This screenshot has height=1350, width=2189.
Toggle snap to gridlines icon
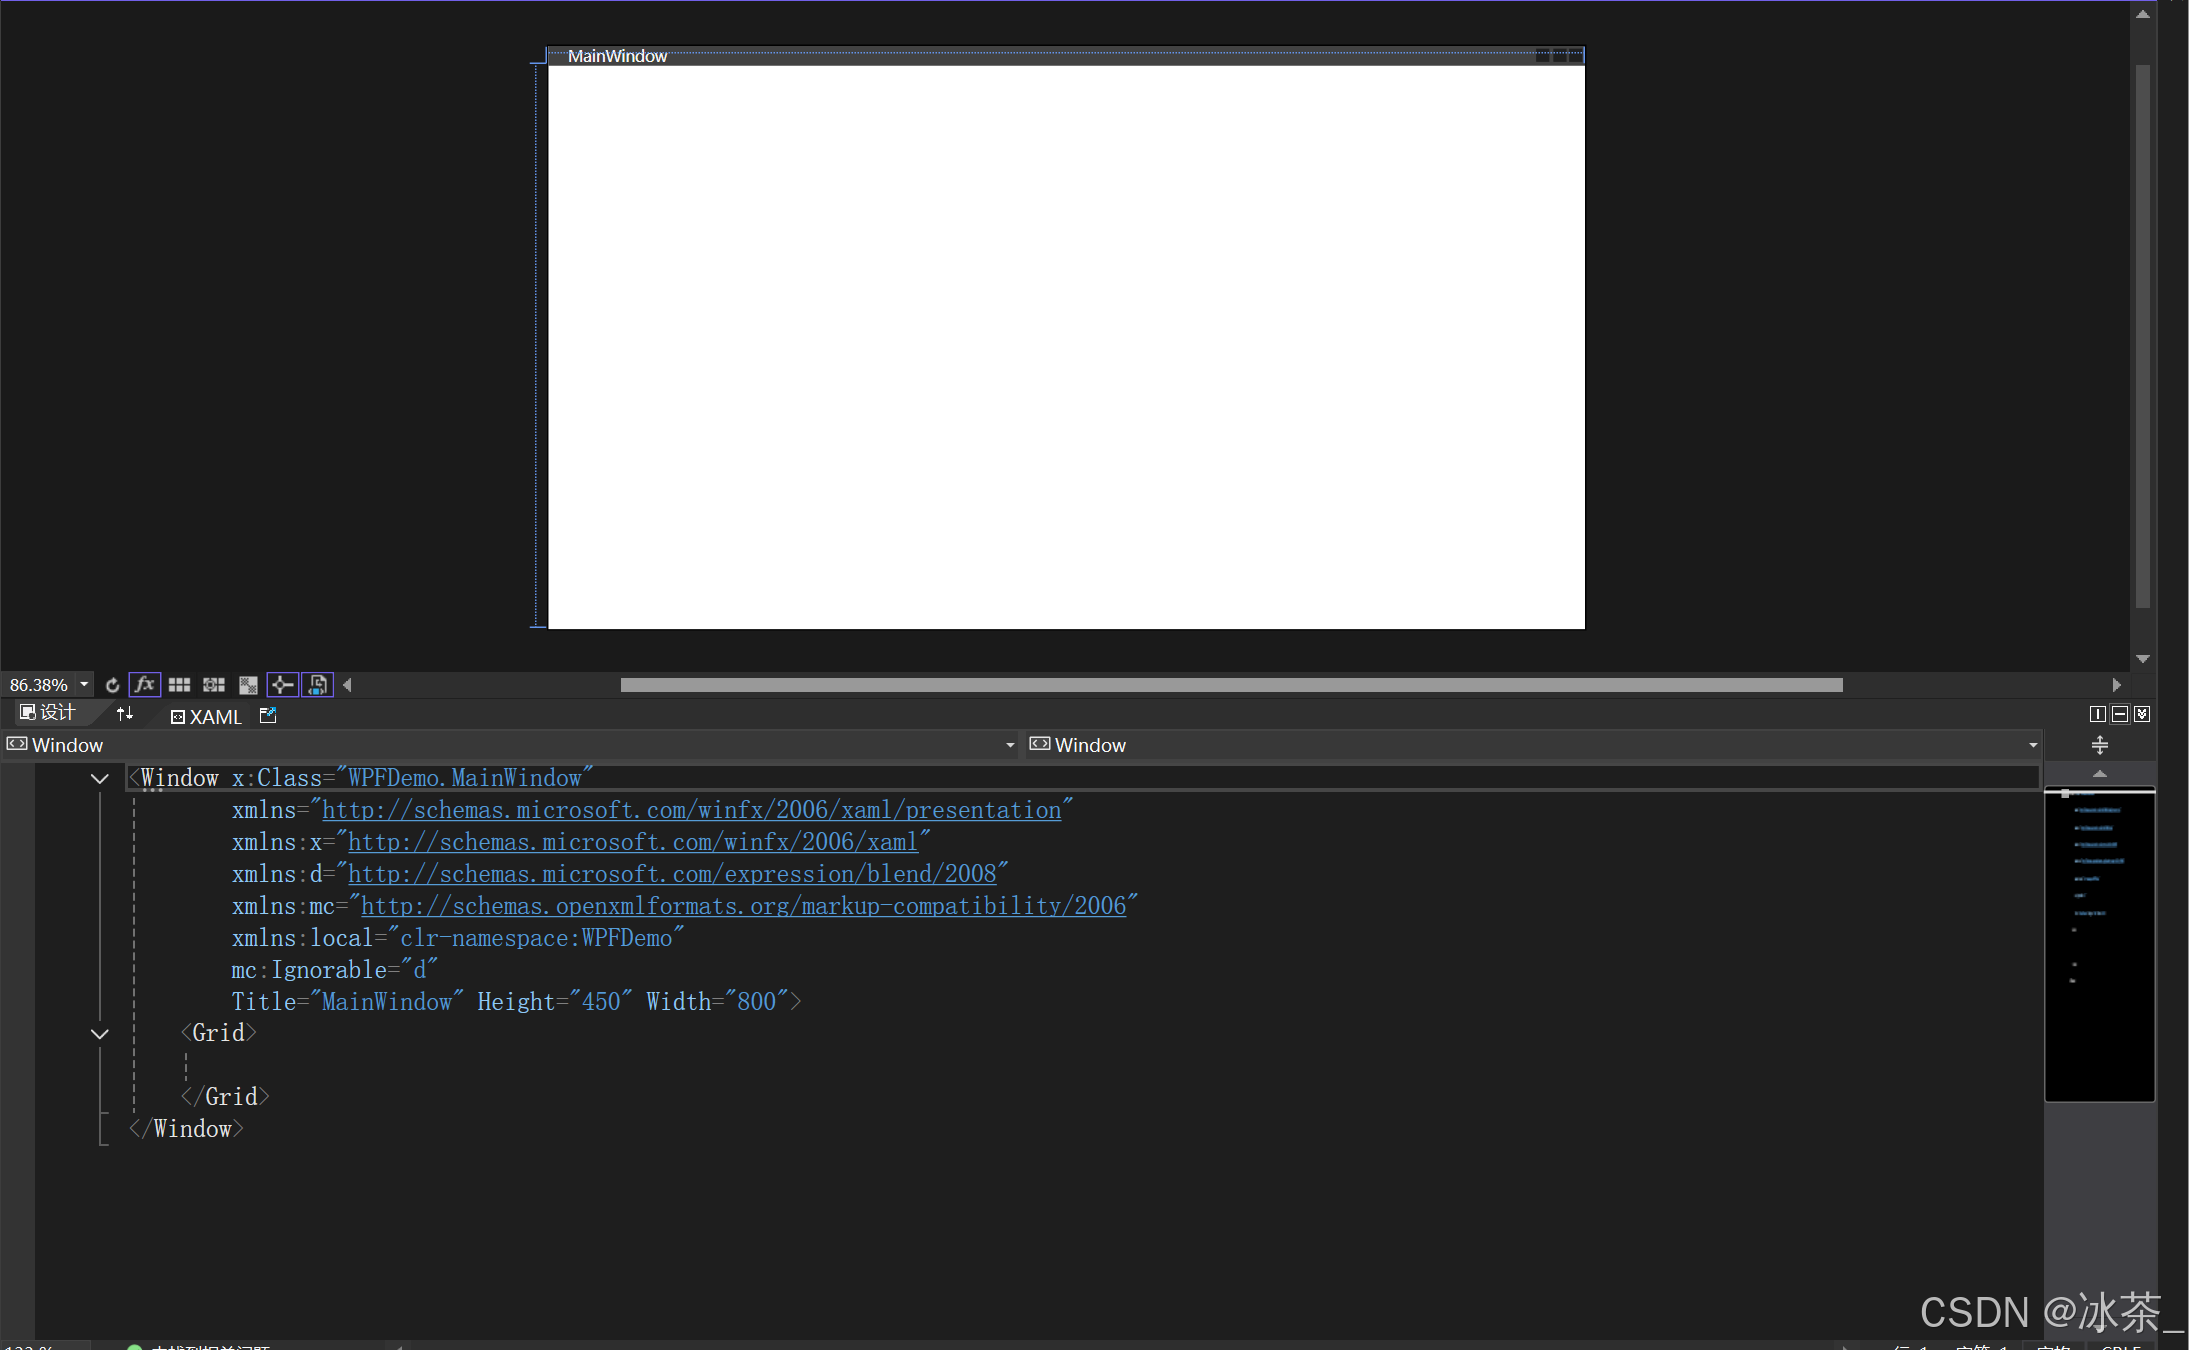pyautogui.click(x=214, y=685)
